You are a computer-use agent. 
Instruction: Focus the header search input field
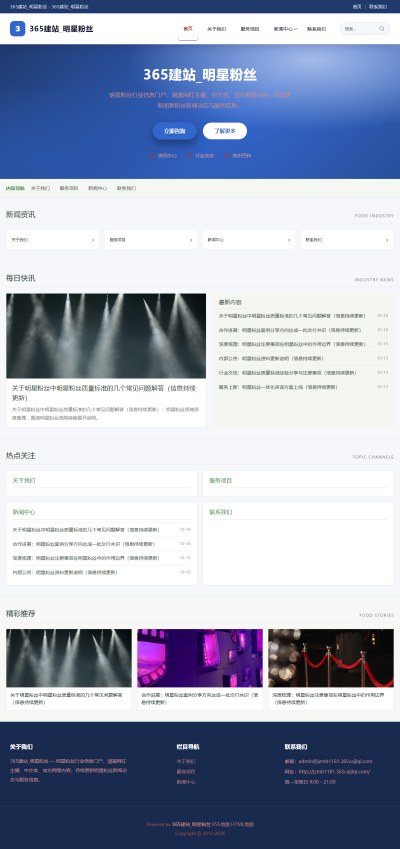tap(359, 29)
